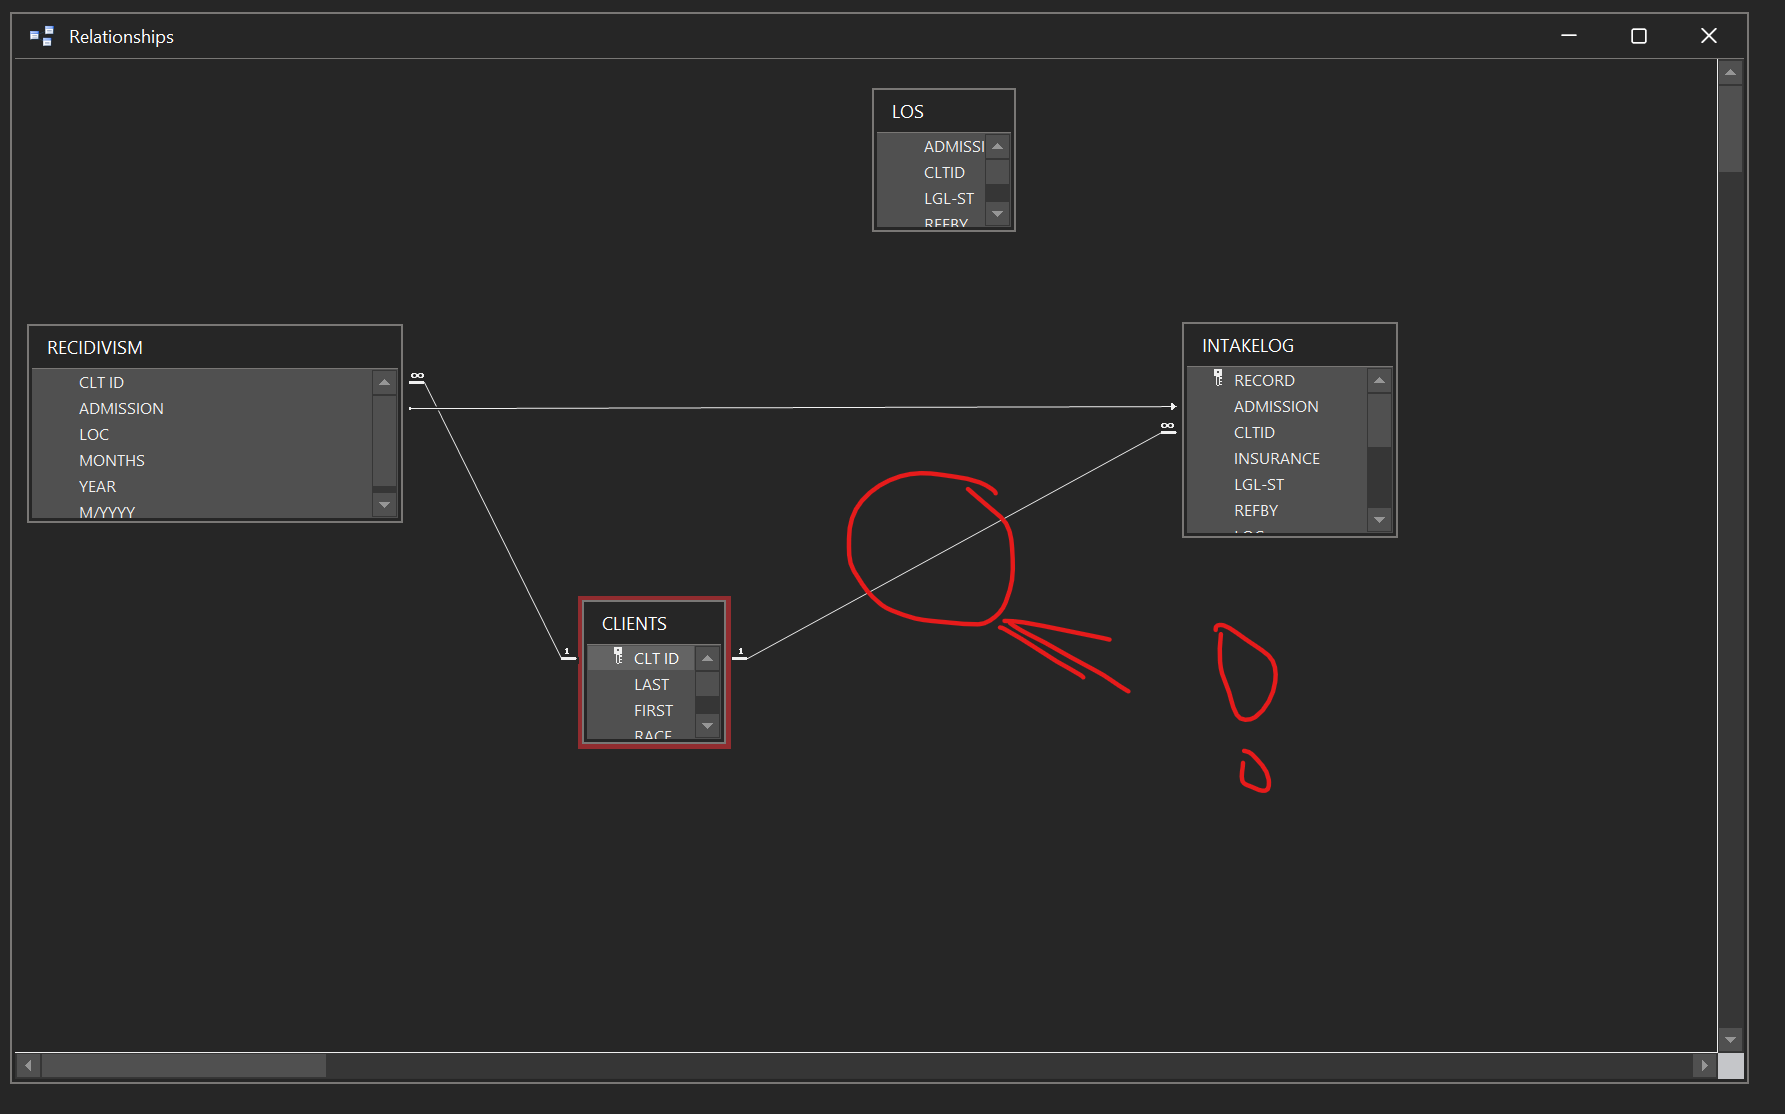Minimize the Relationships window

point(1569,36)
